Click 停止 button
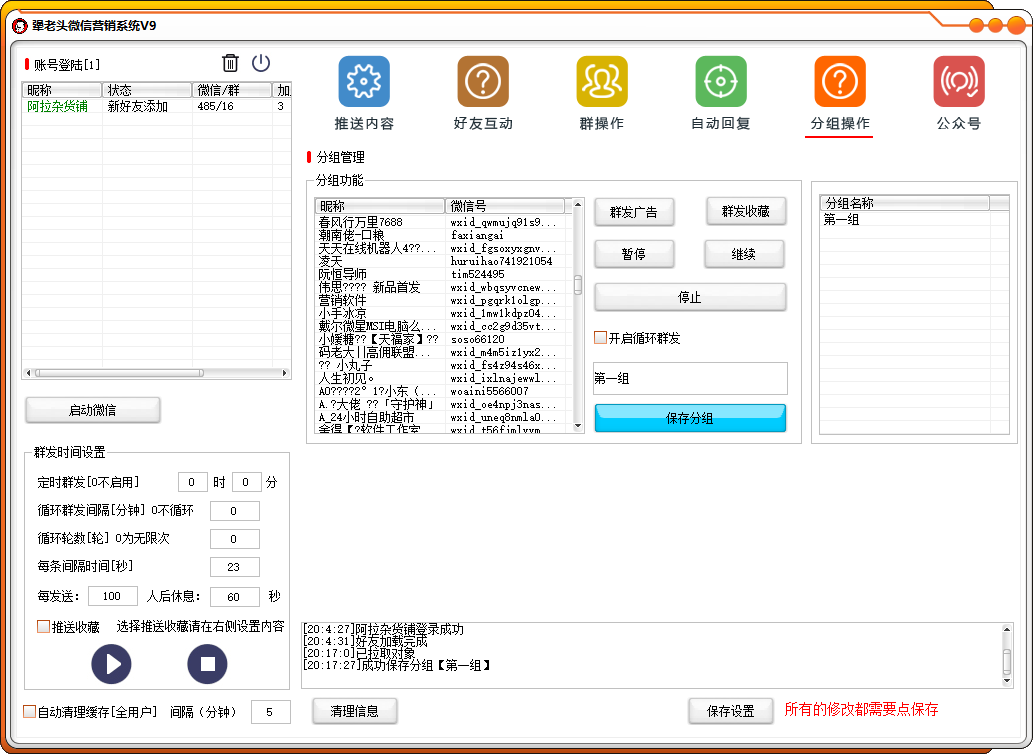The image size is (1033, 754). coord(690,297)
